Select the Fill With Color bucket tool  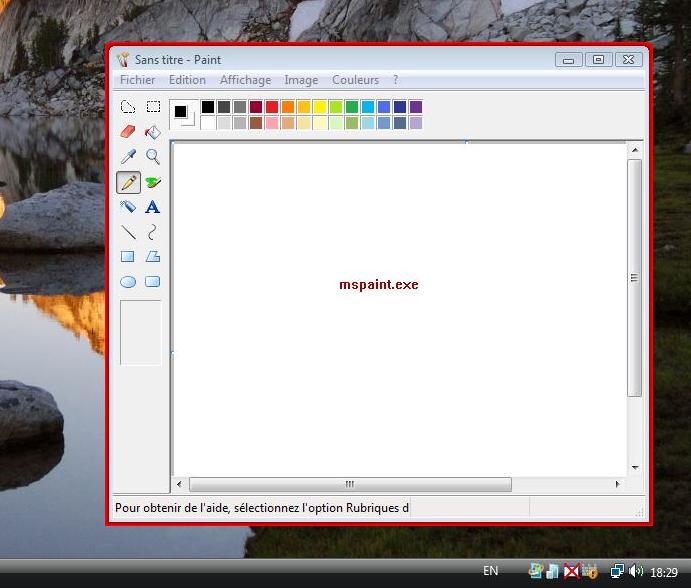click(x=153, y=131)
